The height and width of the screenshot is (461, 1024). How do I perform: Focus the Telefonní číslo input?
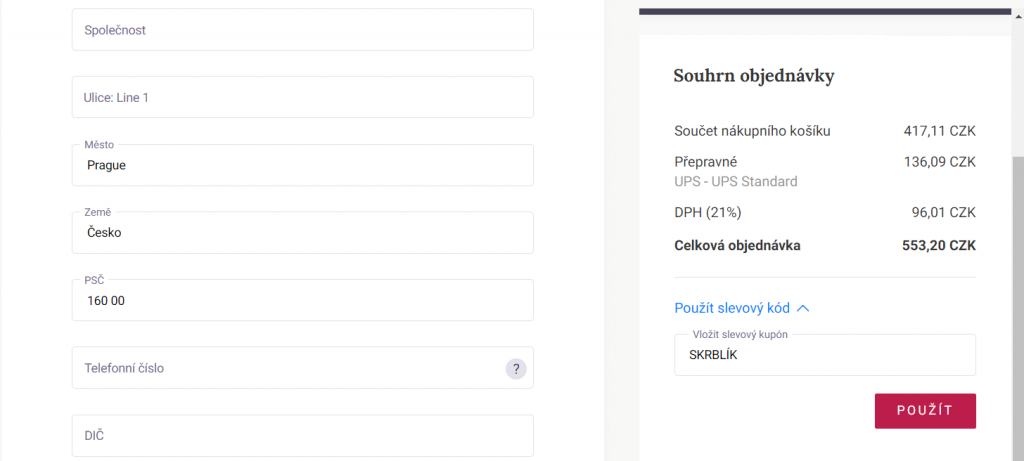tap(302, 368)
